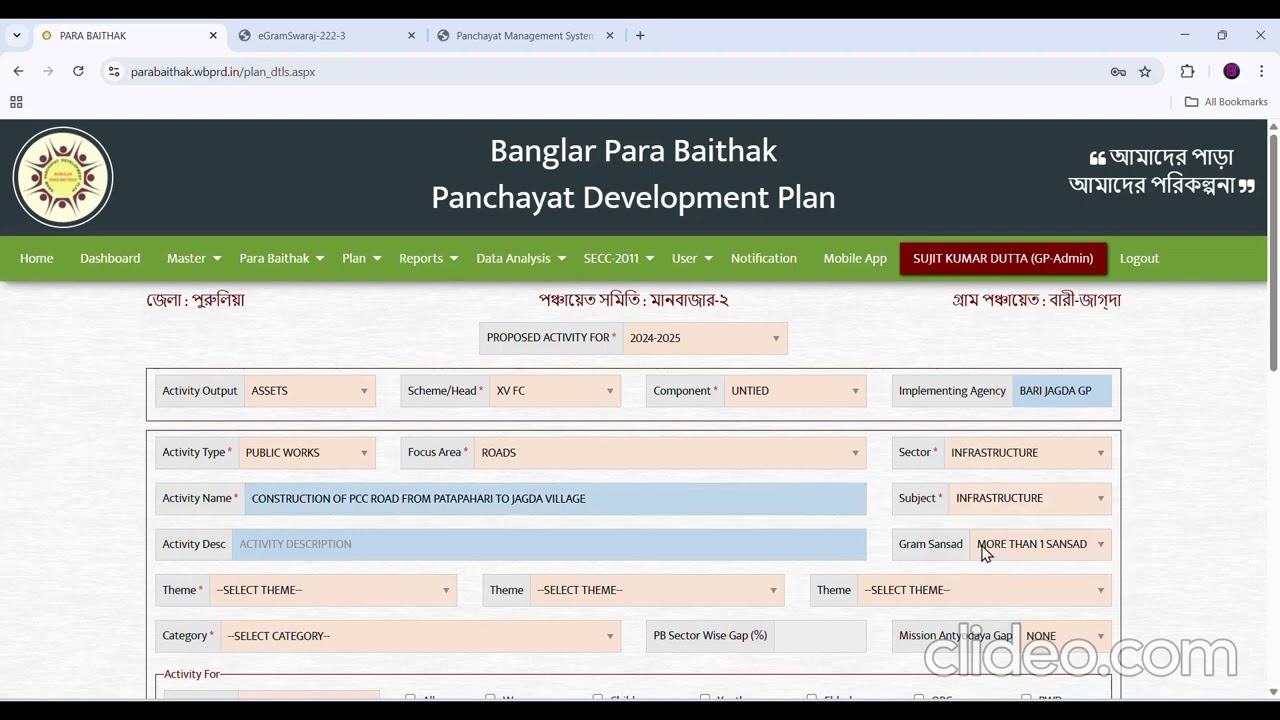Click the browser address bar URL
The image size is (1280, 720).
pyautogui.click(x=223, y=72)
